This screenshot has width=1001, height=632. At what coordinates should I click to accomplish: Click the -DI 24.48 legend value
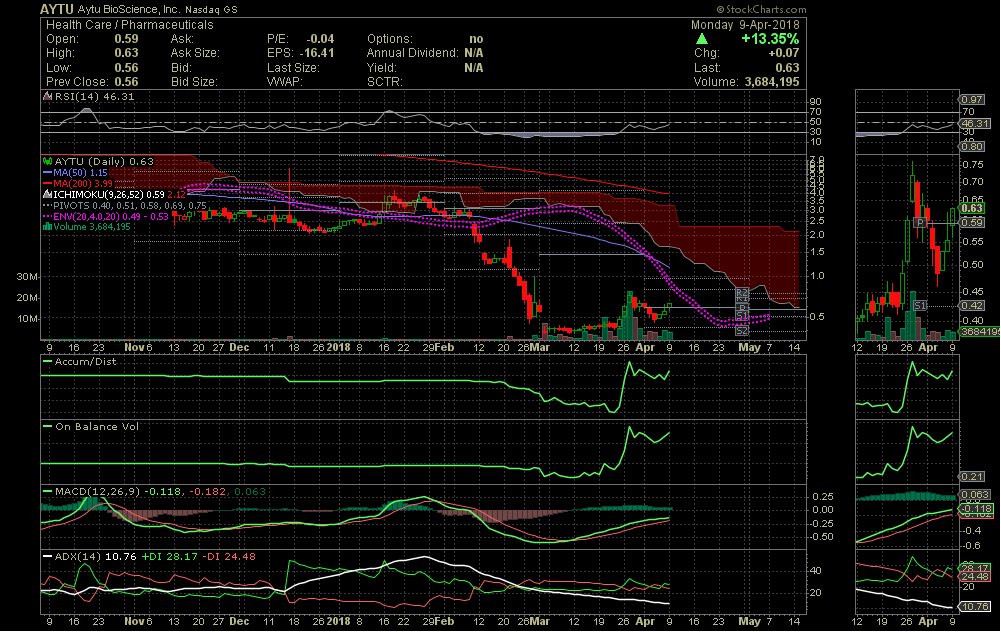click(229, 557)
